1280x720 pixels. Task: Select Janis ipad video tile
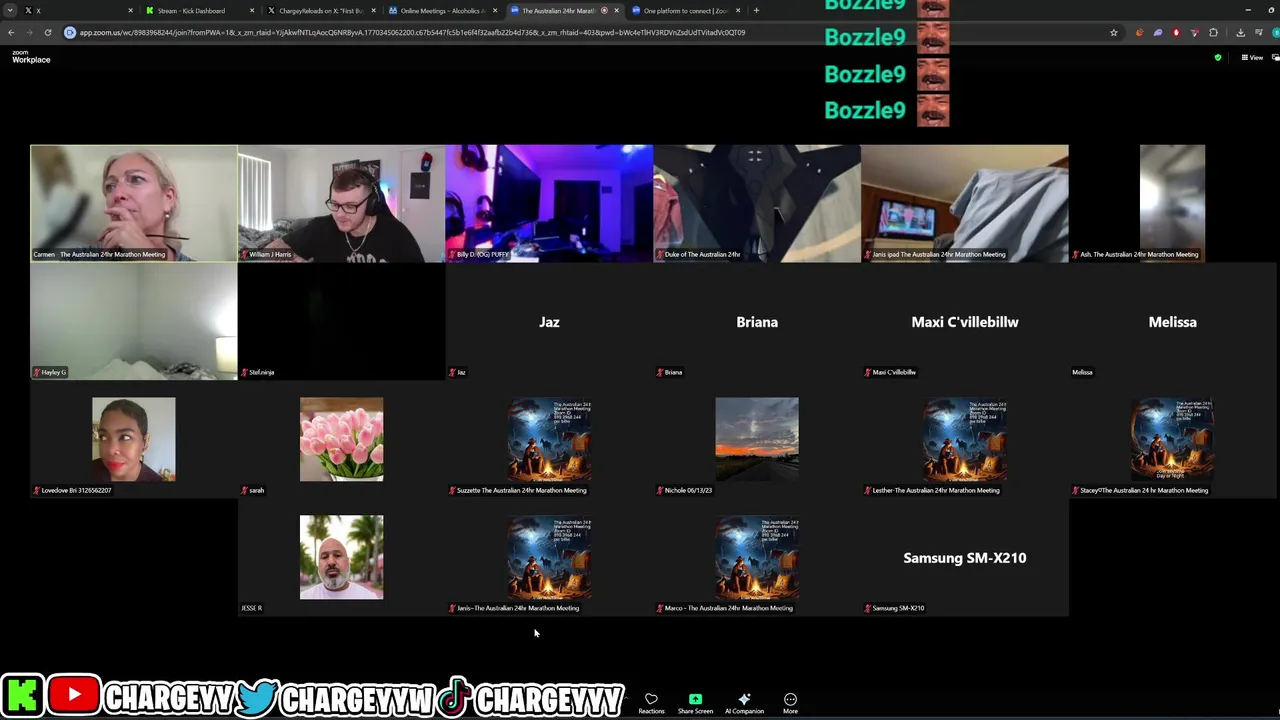pyautogui.click(x=965, y=203)
